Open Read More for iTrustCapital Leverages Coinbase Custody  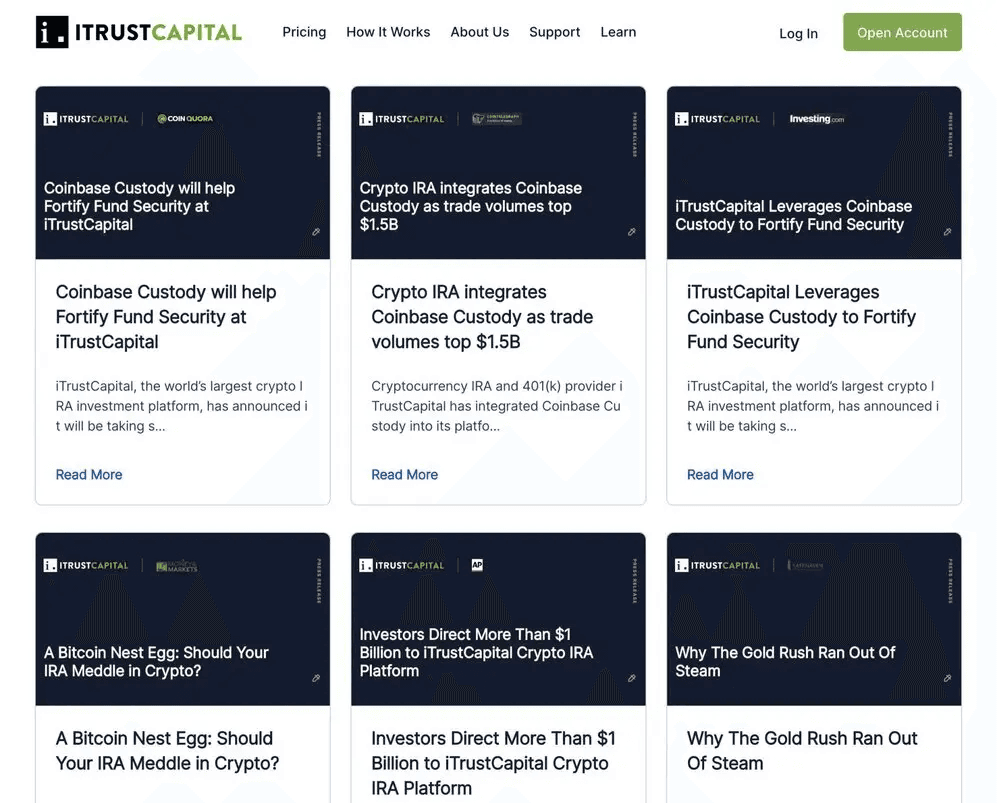click(720, 474)
